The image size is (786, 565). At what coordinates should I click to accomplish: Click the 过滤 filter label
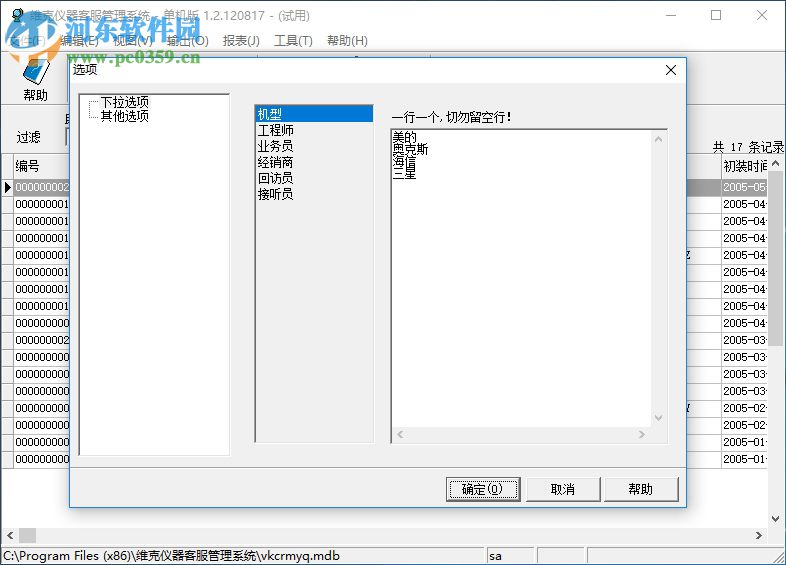pyautogui.click(x=28, y=137)
